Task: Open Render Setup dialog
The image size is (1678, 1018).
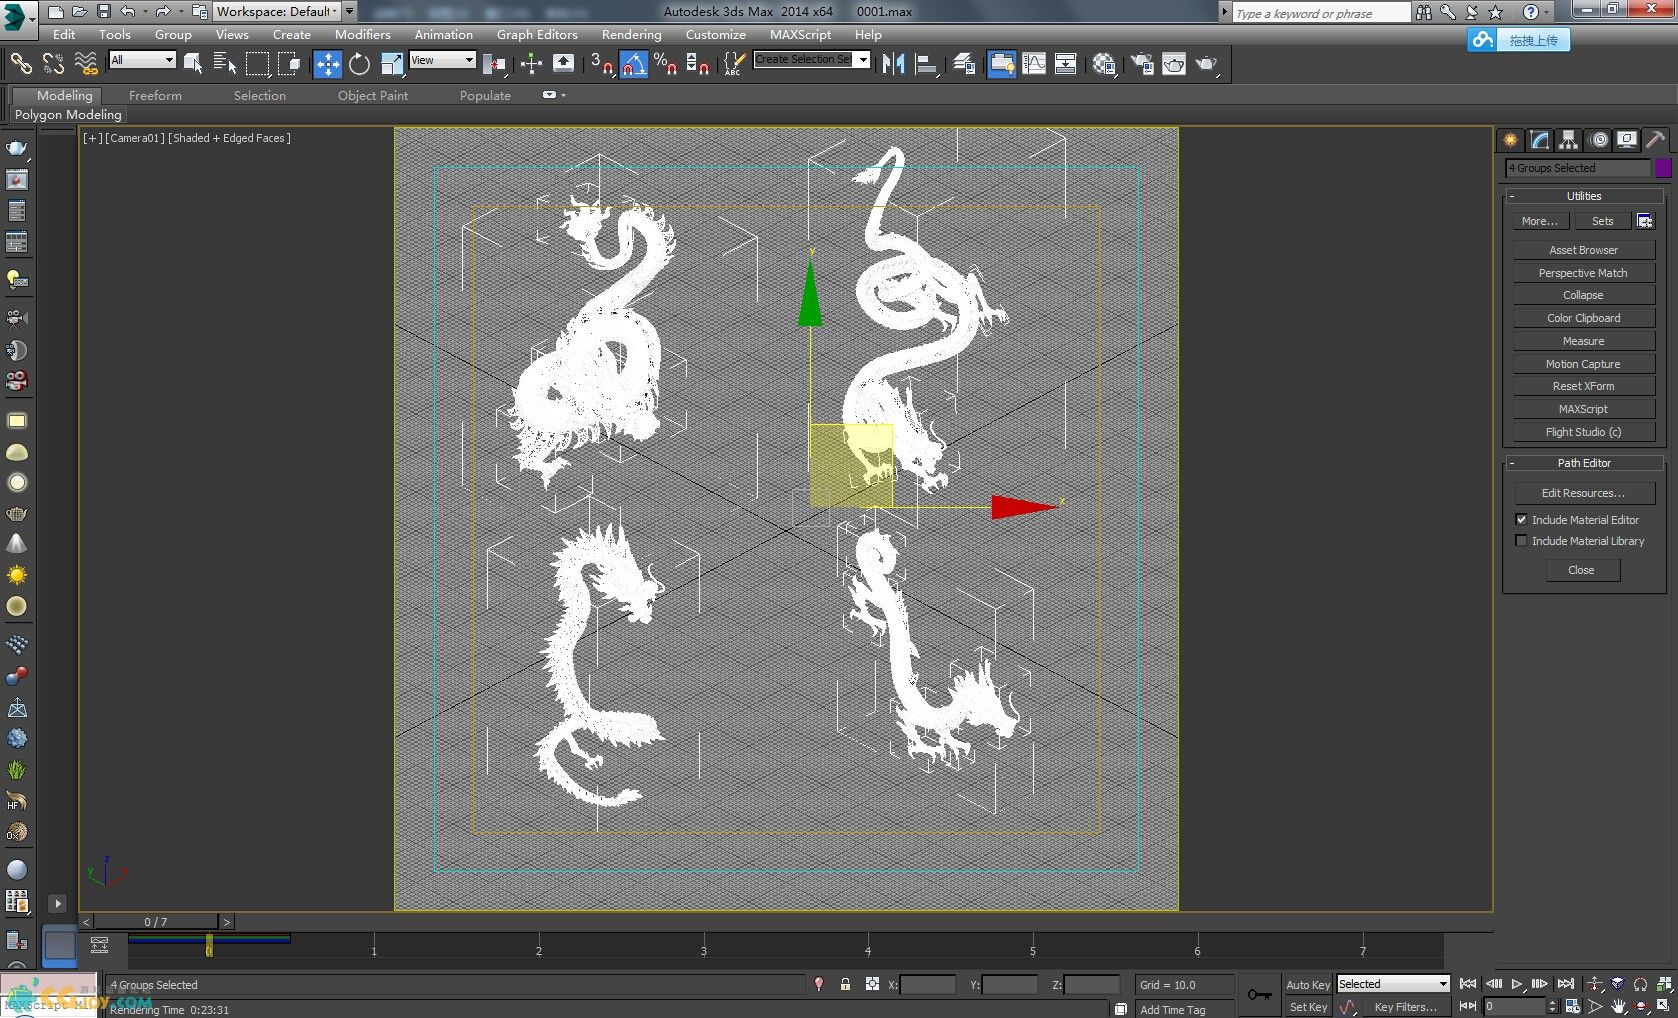Action: 1141,64
